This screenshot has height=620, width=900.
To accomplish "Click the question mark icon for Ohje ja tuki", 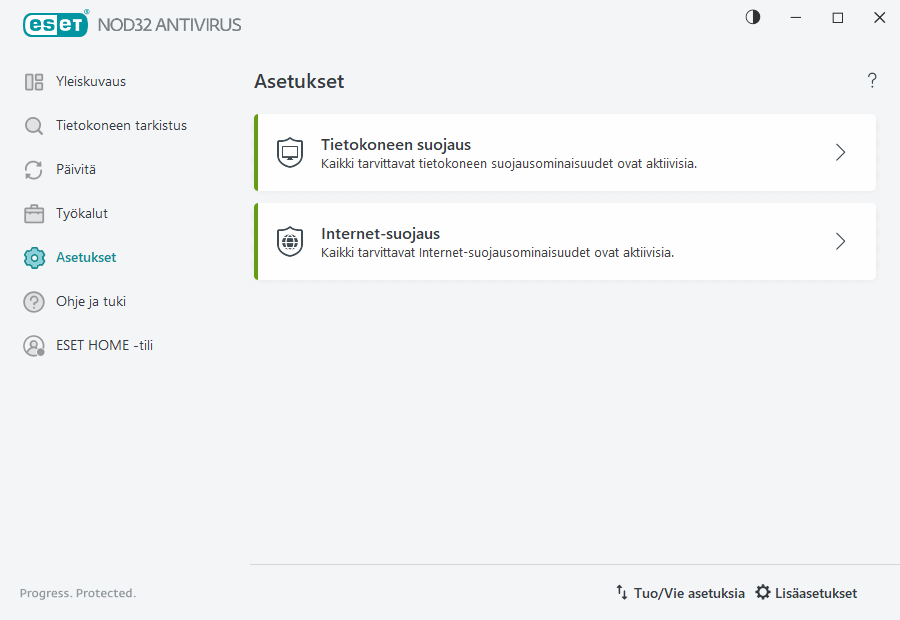I will click(32, 301).
